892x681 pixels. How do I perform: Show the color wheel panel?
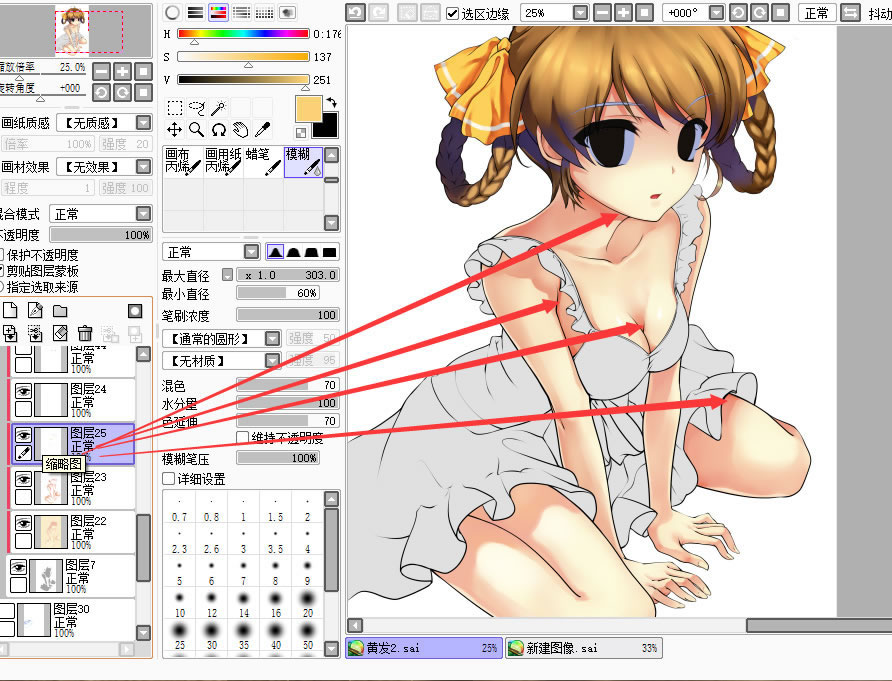(172, 13)
